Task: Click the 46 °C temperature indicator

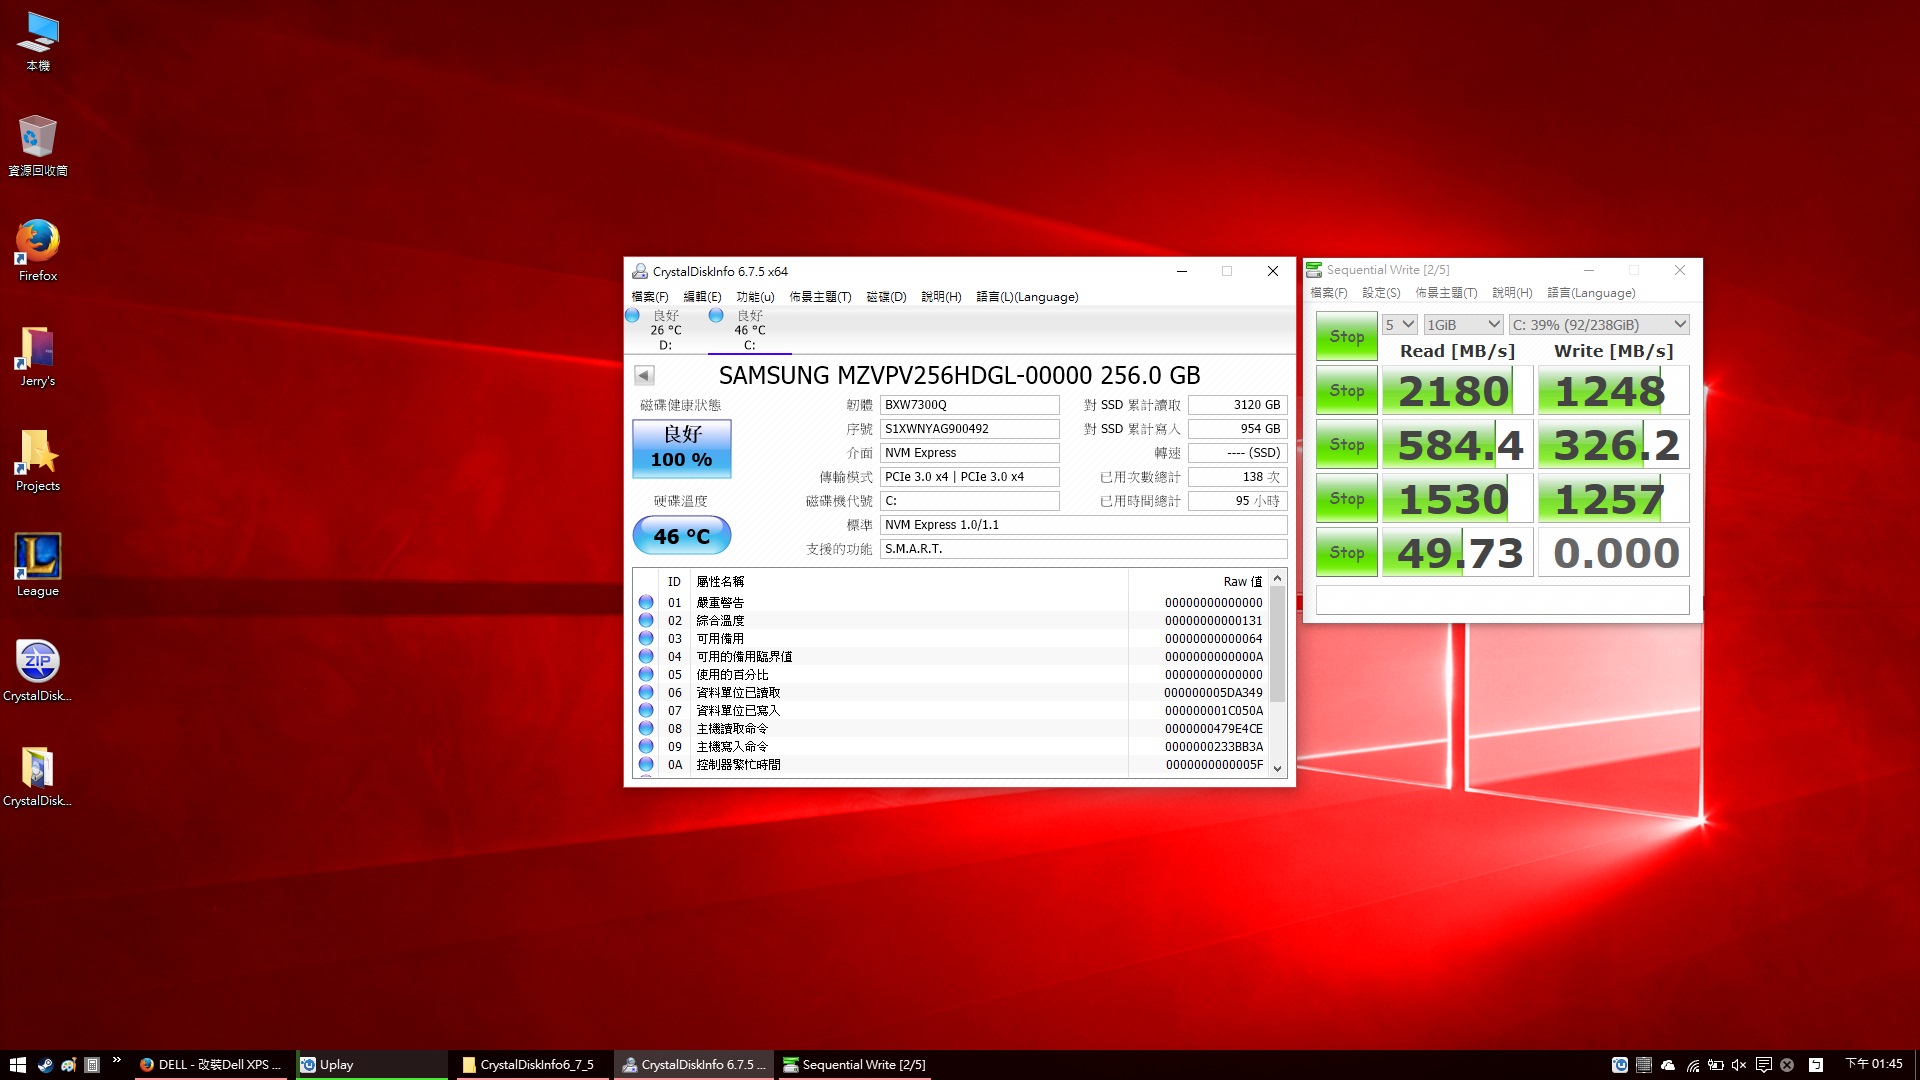Action: click(682, 536)
